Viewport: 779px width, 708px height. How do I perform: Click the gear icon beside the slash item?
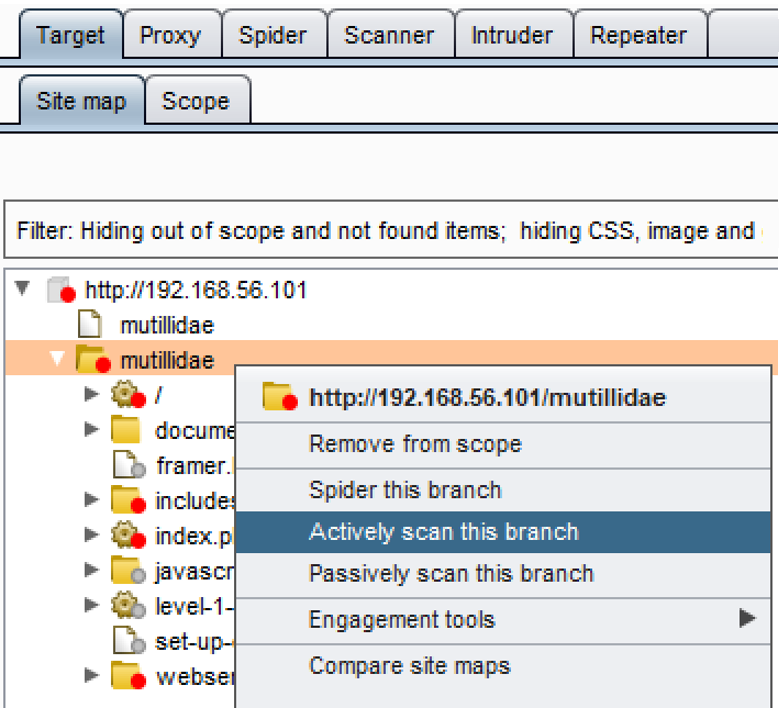click(123, 396)
